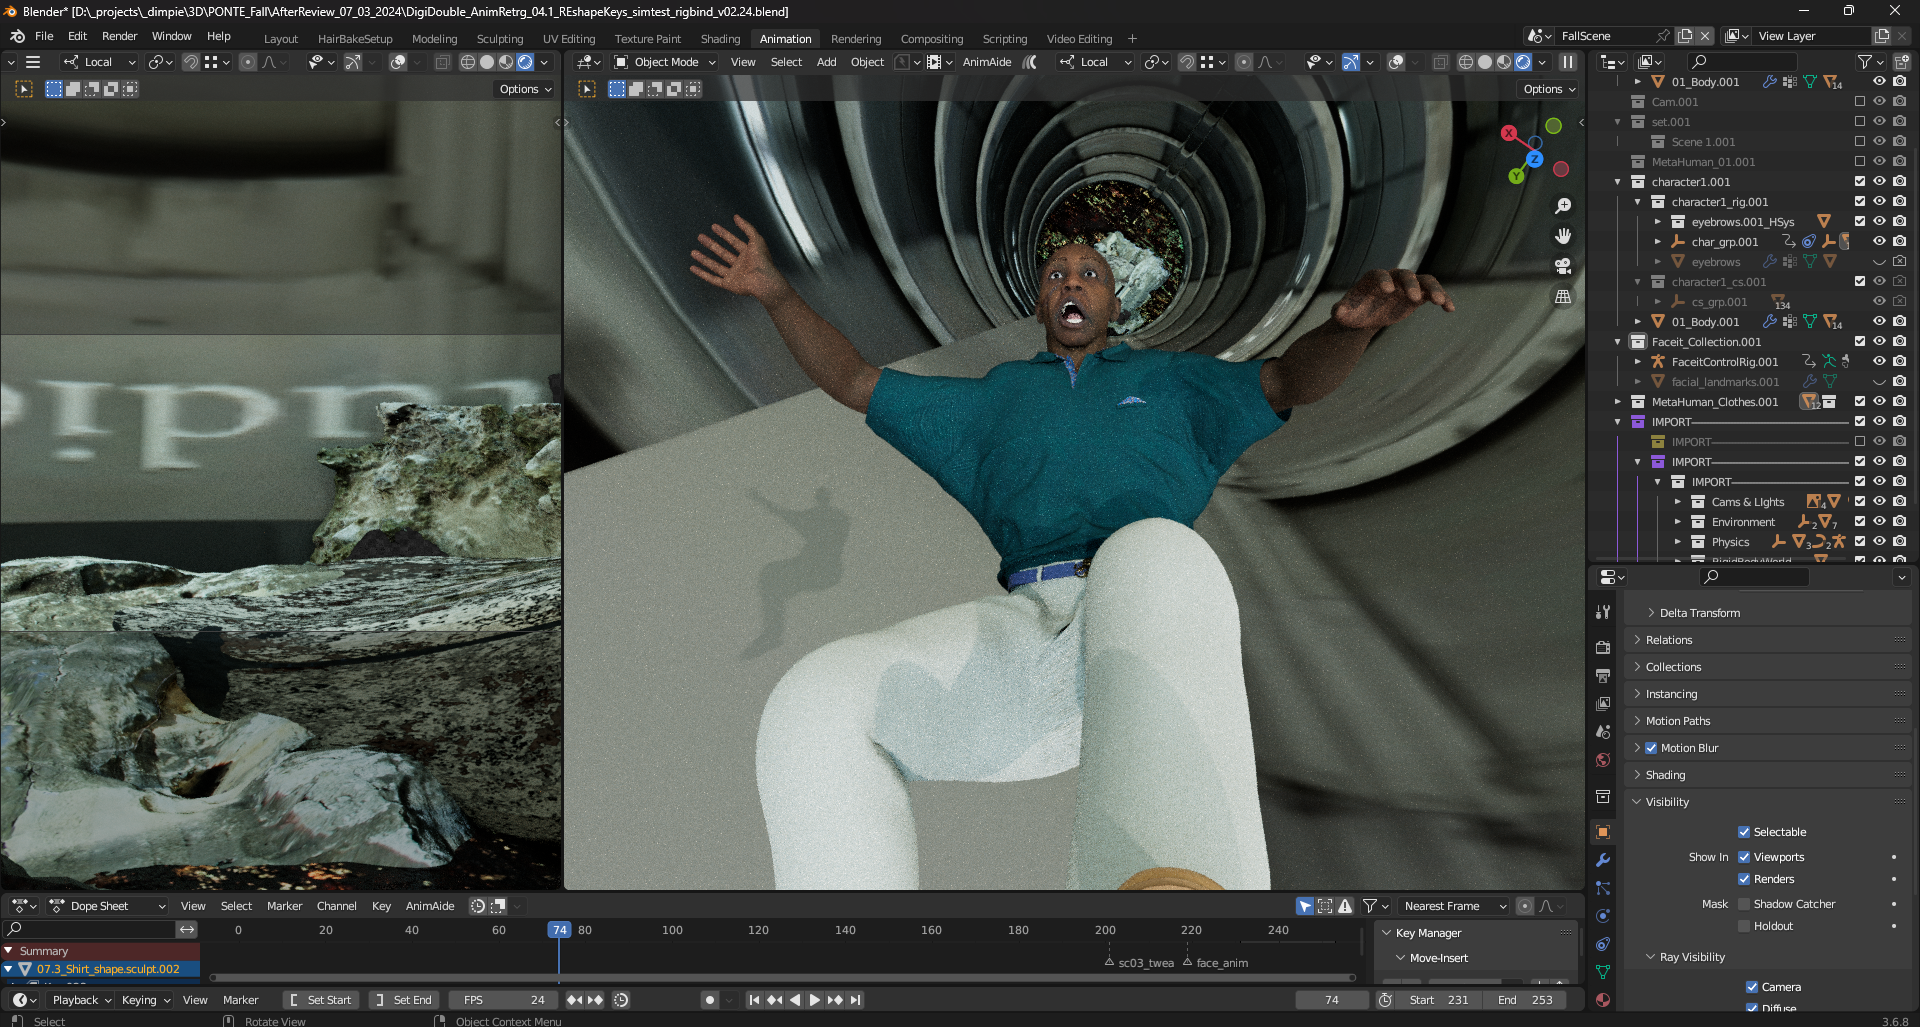Click the play animation button

[x=814, y=1000]
